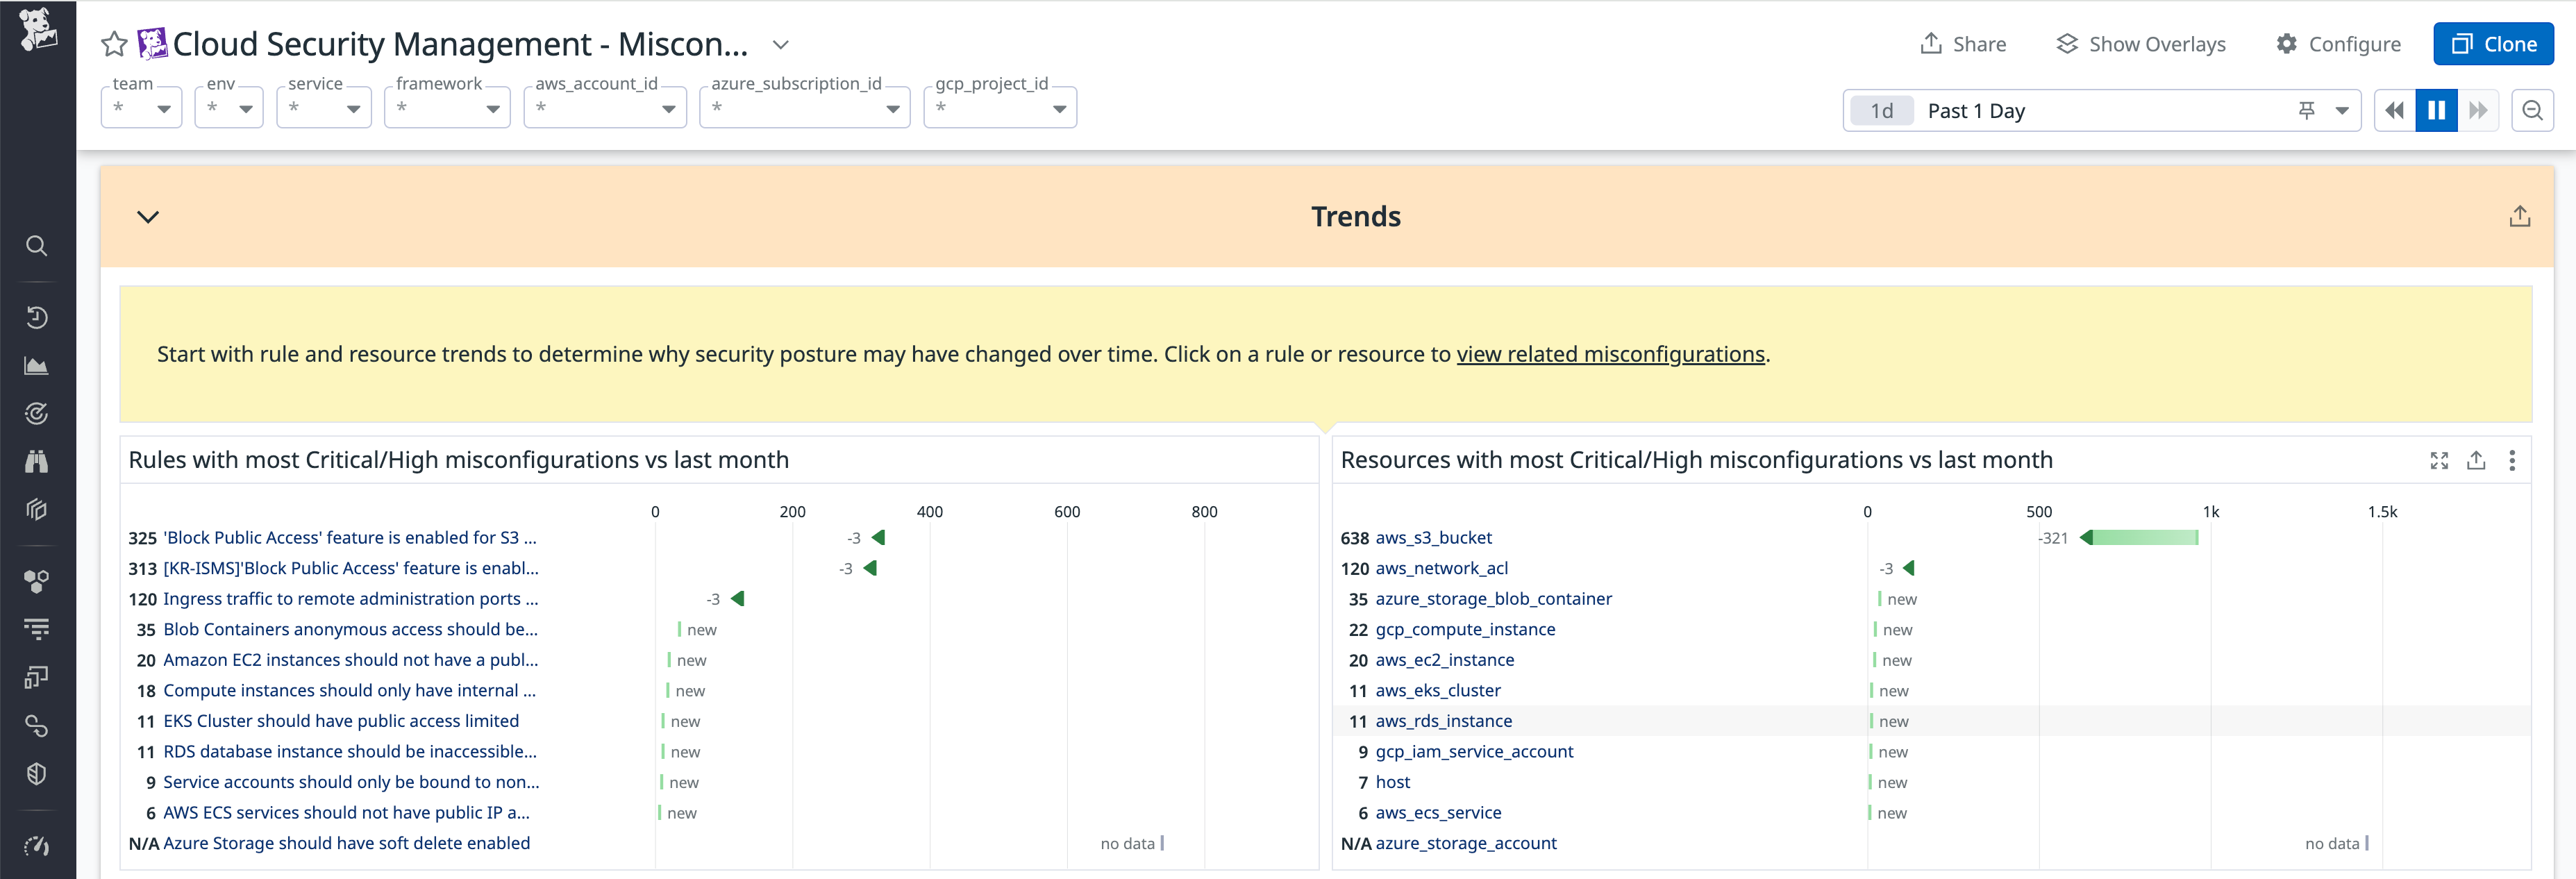Open the Configure menu

[x=2338, y=44]
